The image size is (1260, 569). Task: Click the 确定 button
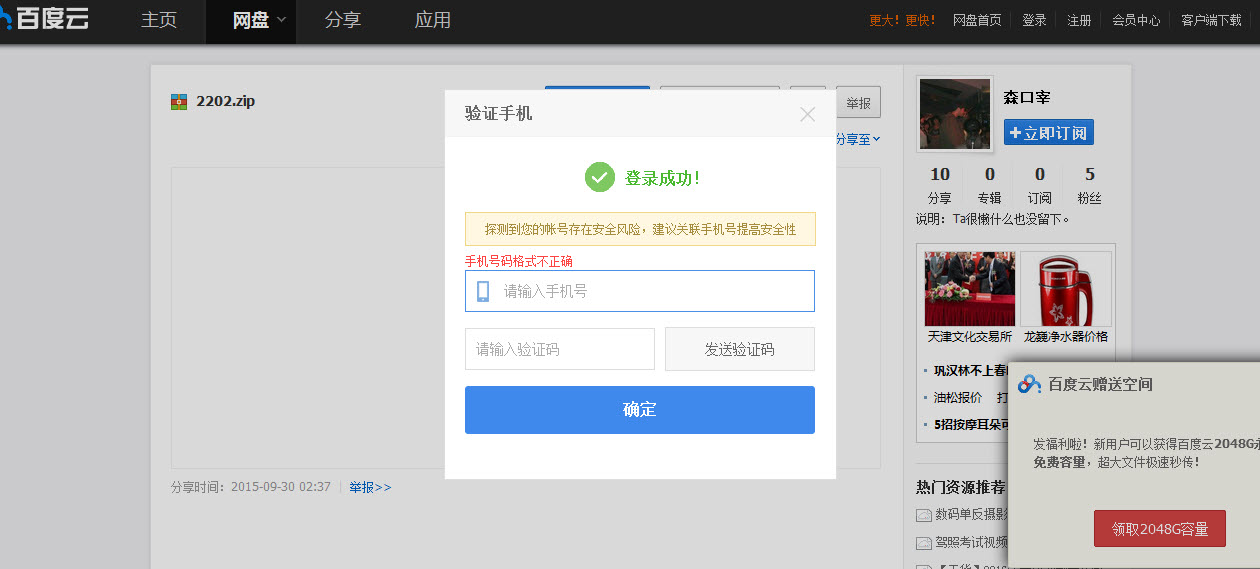click(x=640, y=410)
